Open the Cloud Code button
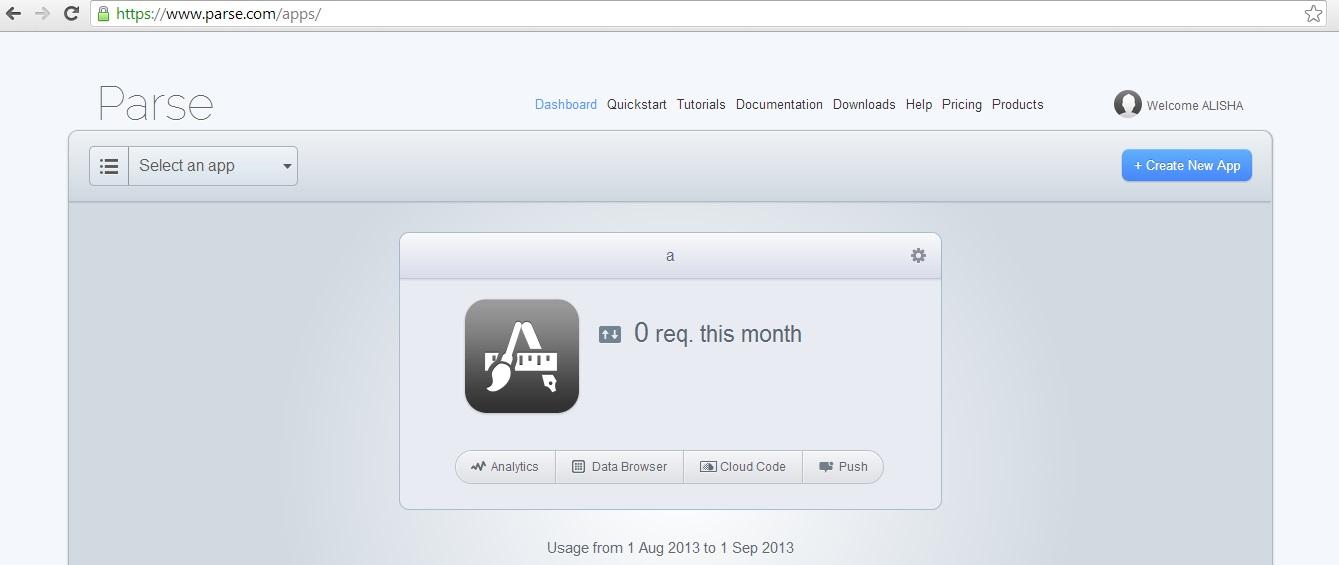This screenshot has width=1339, height=565. tap(743, 467)
